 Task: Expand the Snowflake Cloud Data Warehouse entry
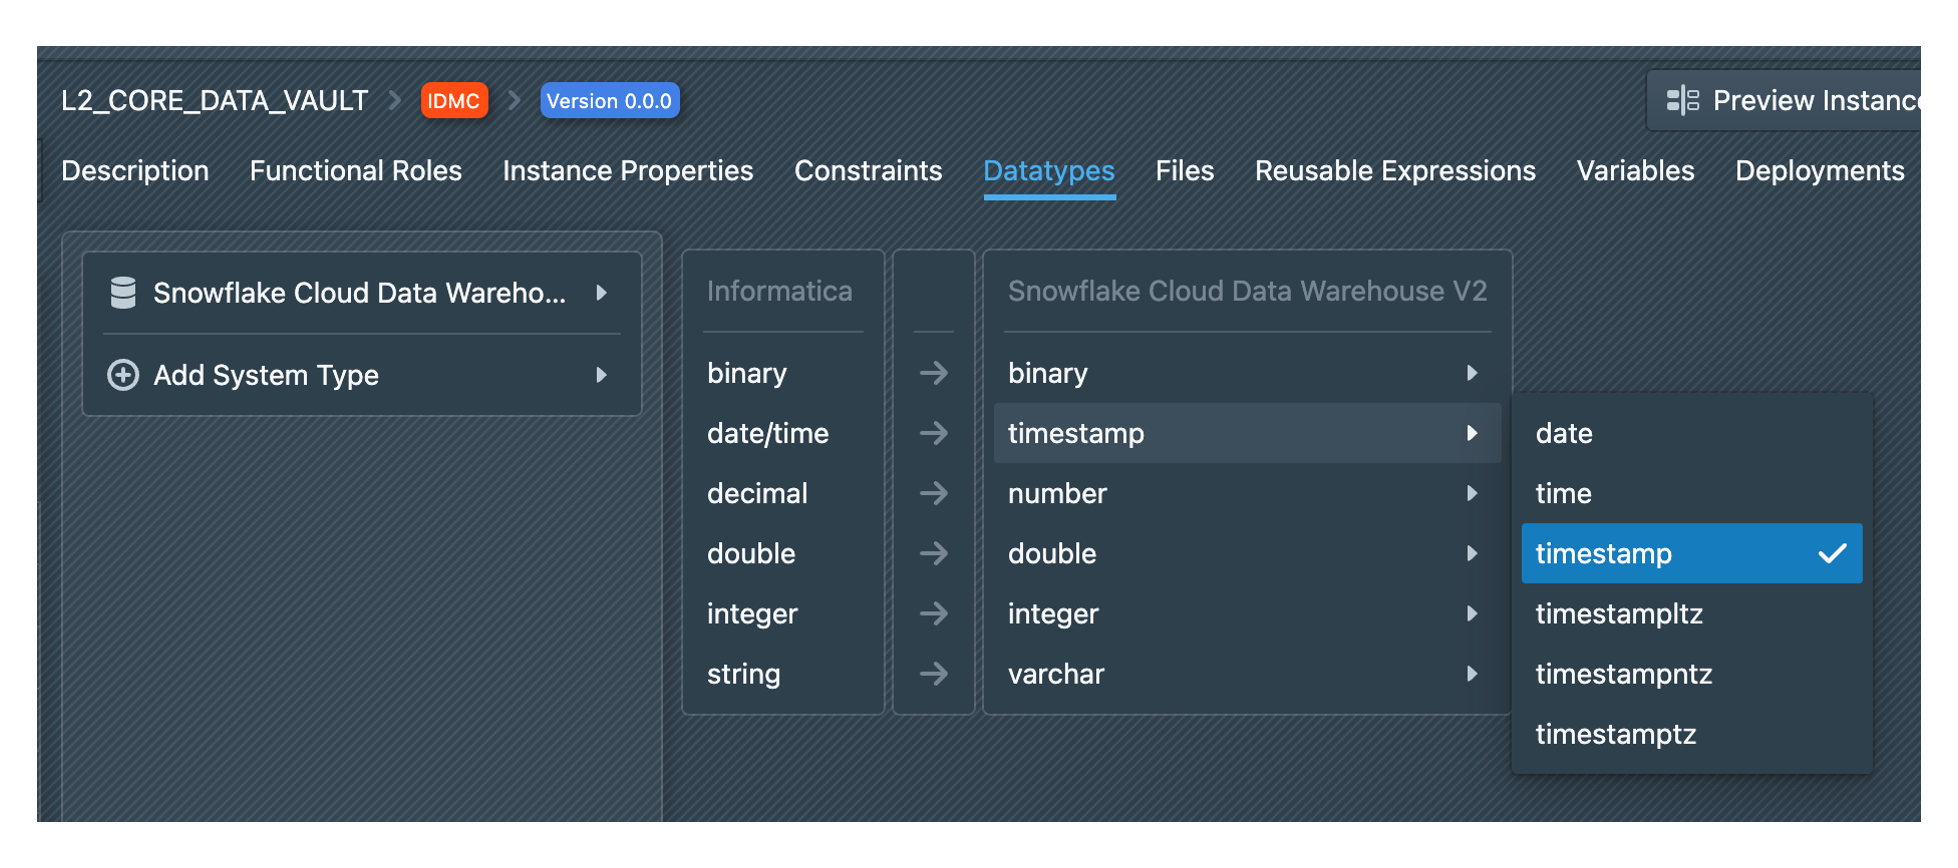point(601,293)
